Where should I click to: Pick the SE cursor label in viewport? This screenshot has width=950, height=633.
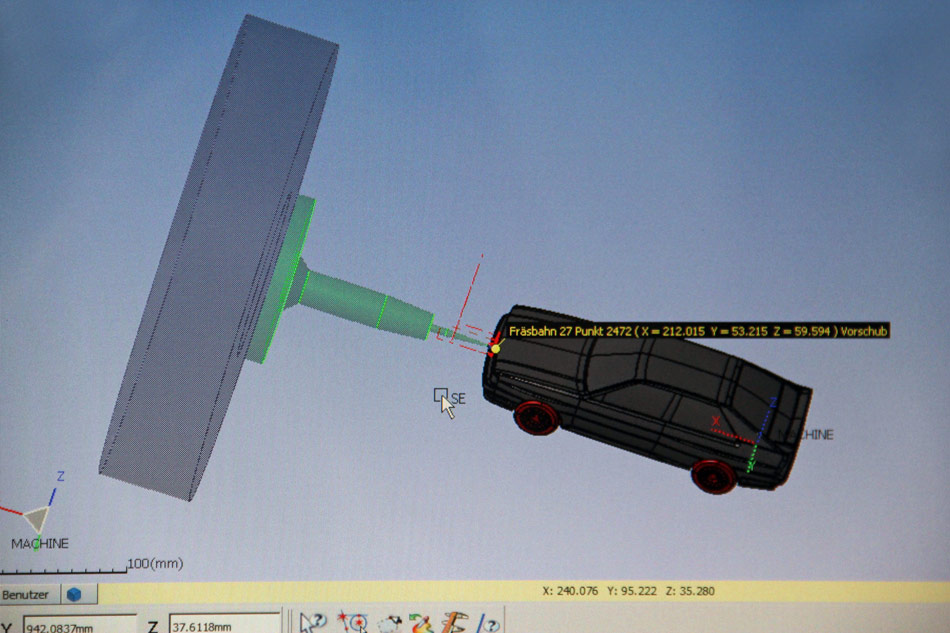(458, 399)
